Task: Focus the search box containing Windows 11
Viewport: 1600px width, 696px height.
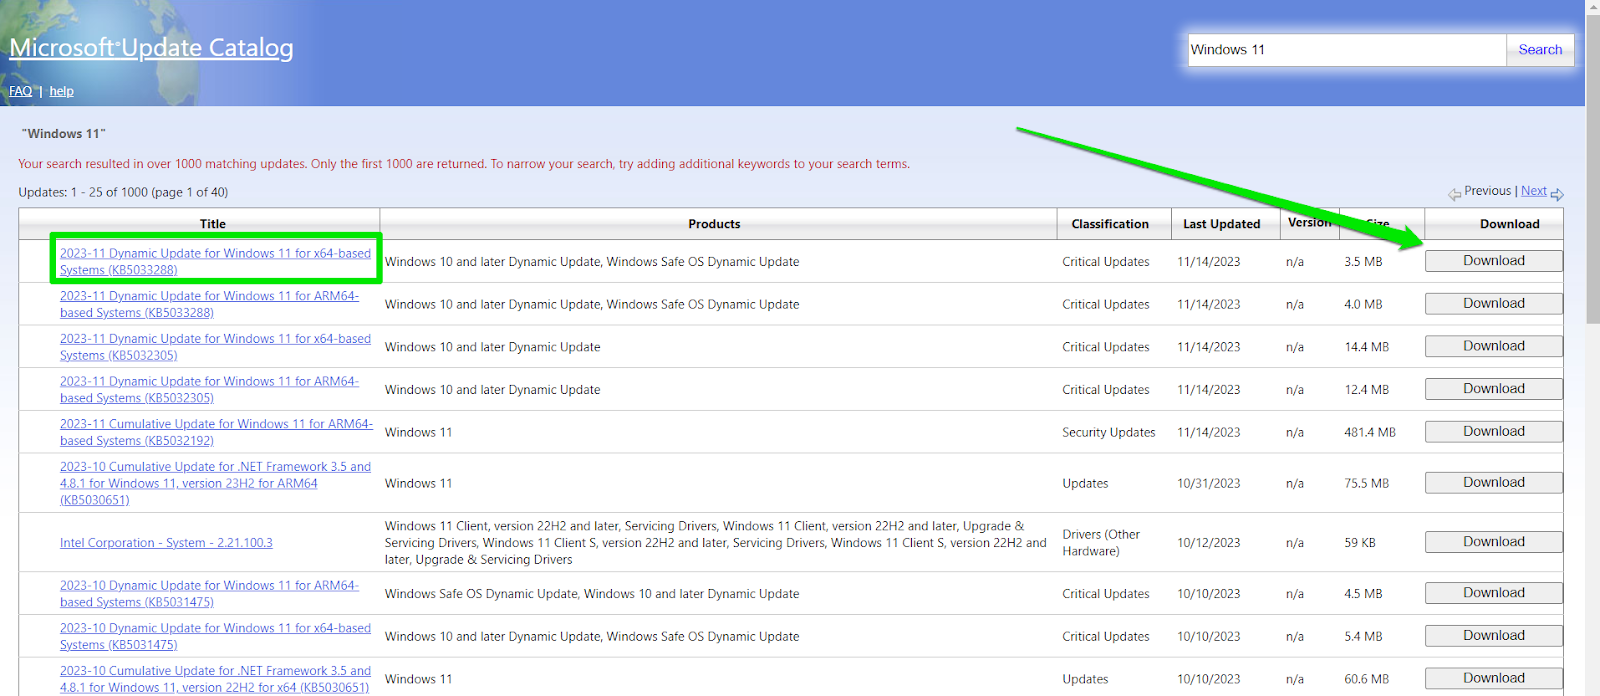Action: (x=1347, y=50)
